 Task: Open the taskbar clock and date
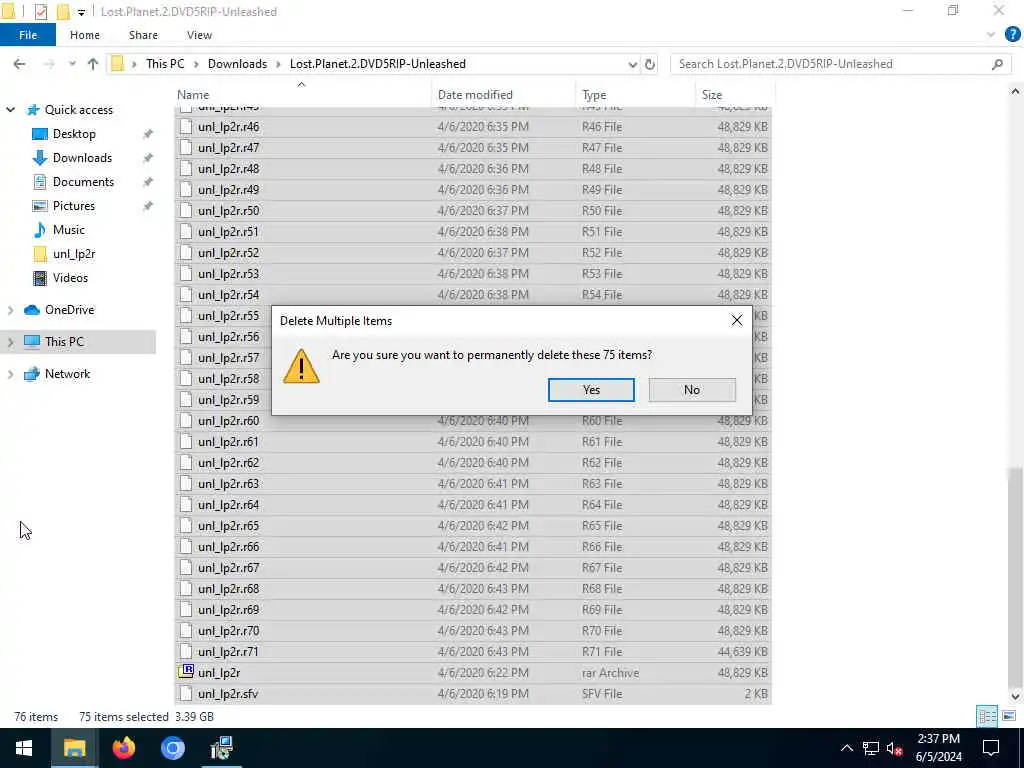pos(938,748)
